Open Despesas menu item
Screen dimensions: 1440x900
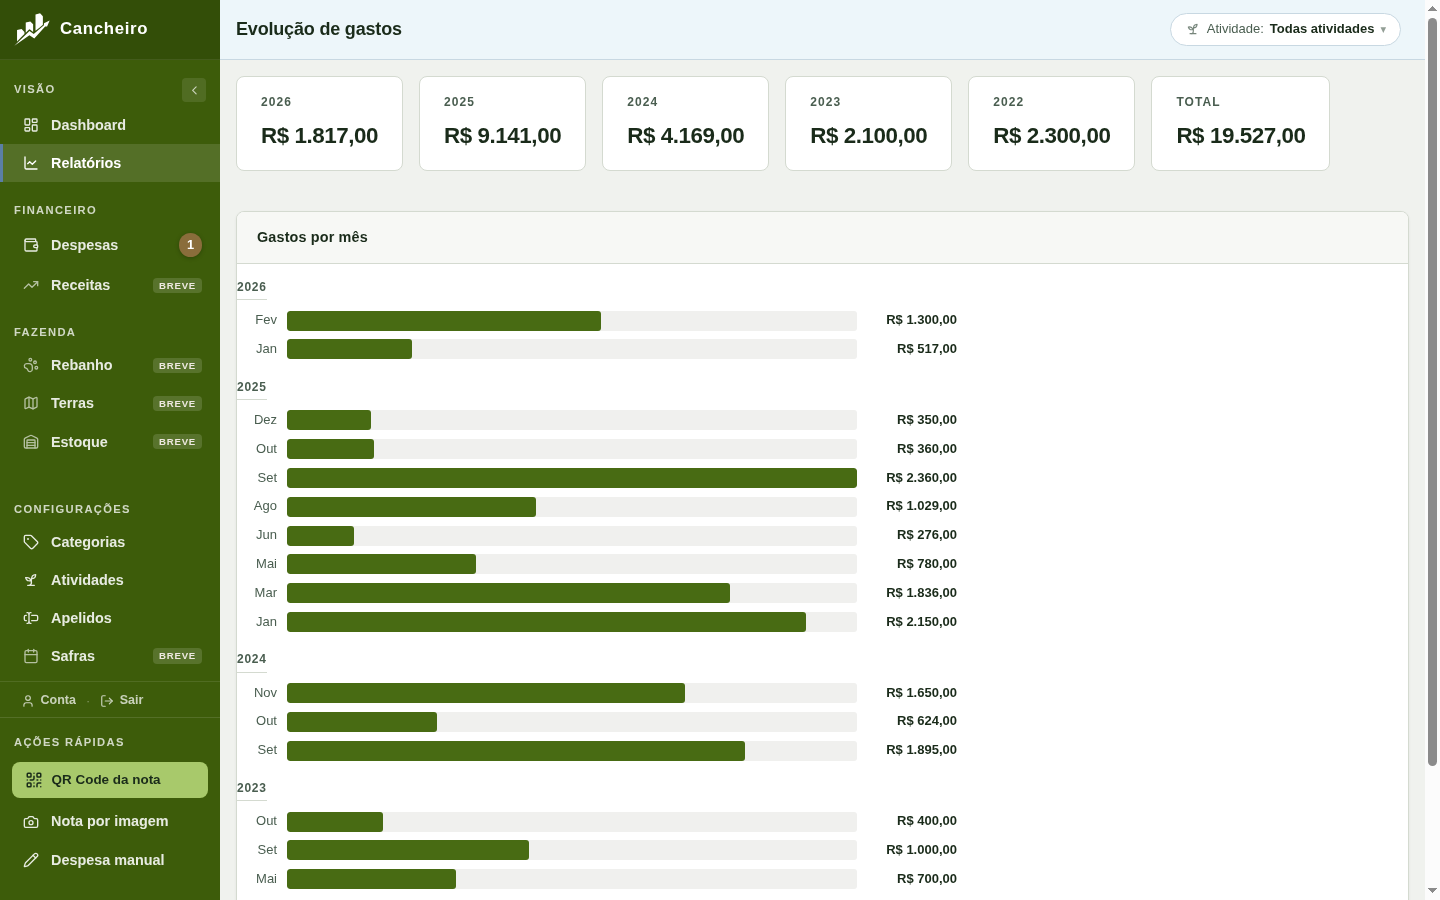coord(110,245)
